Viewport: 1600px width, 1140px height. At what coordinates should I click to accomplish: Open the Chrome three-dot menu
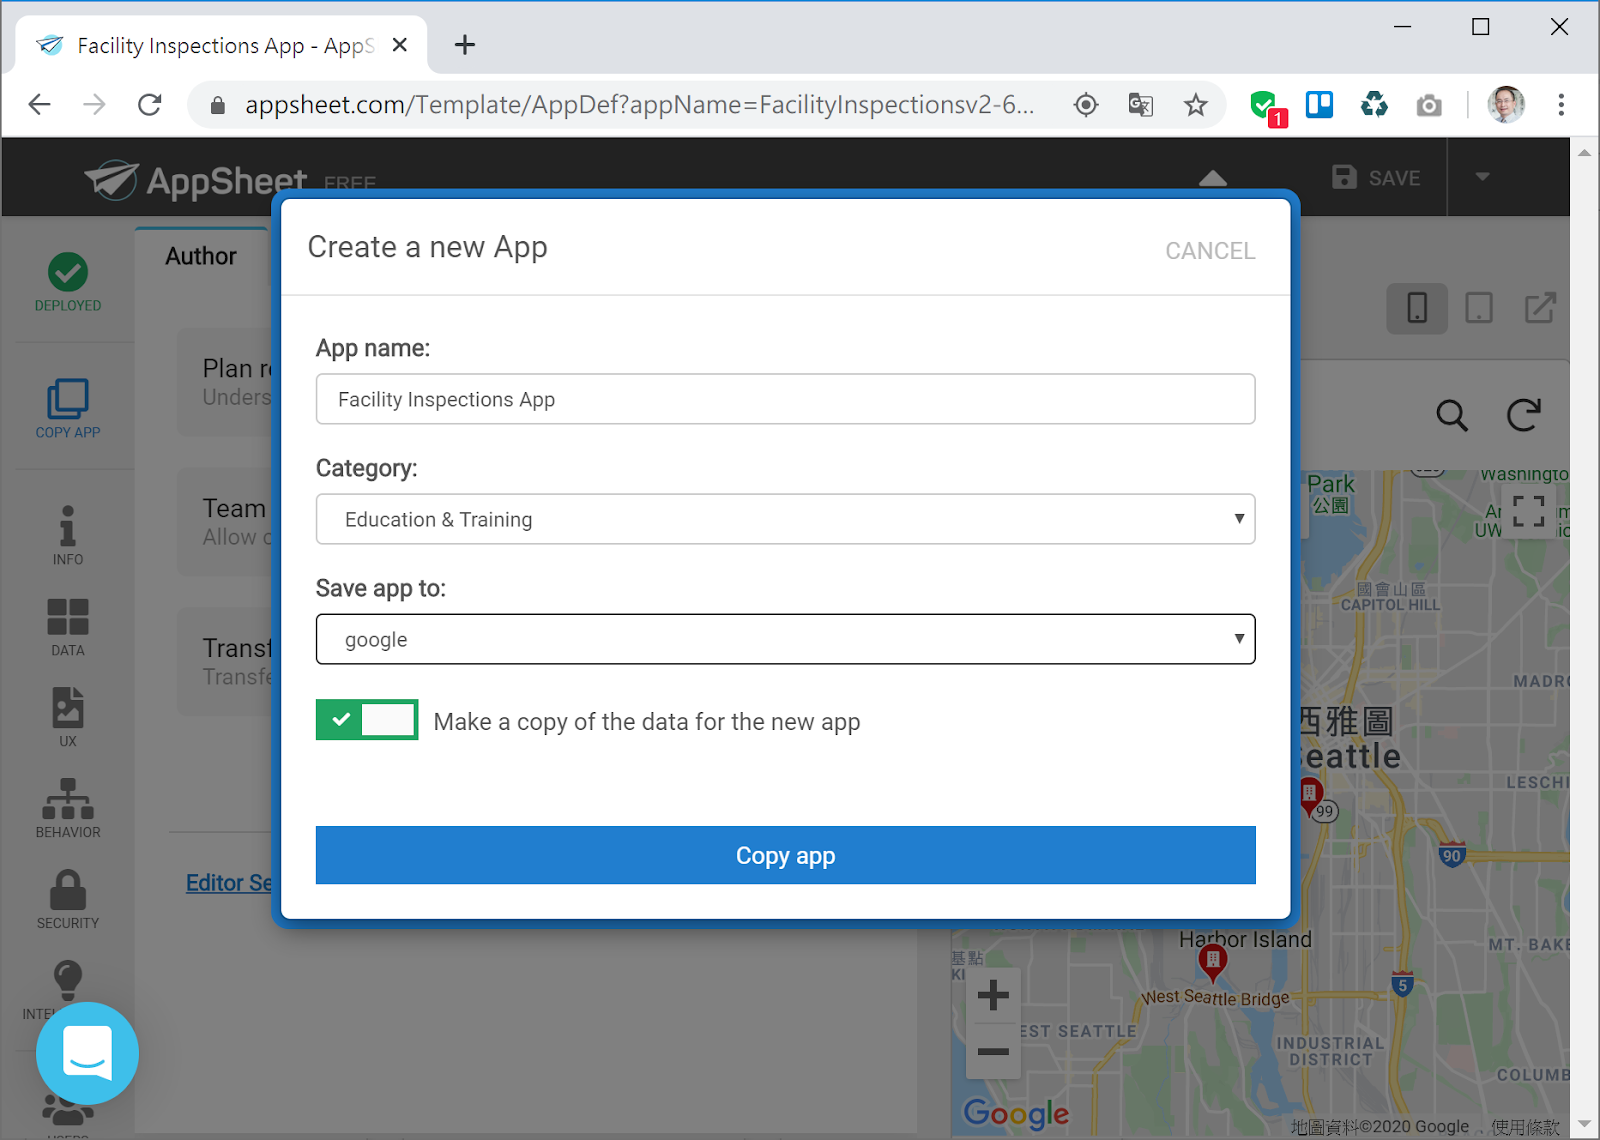coord(1561,105)
